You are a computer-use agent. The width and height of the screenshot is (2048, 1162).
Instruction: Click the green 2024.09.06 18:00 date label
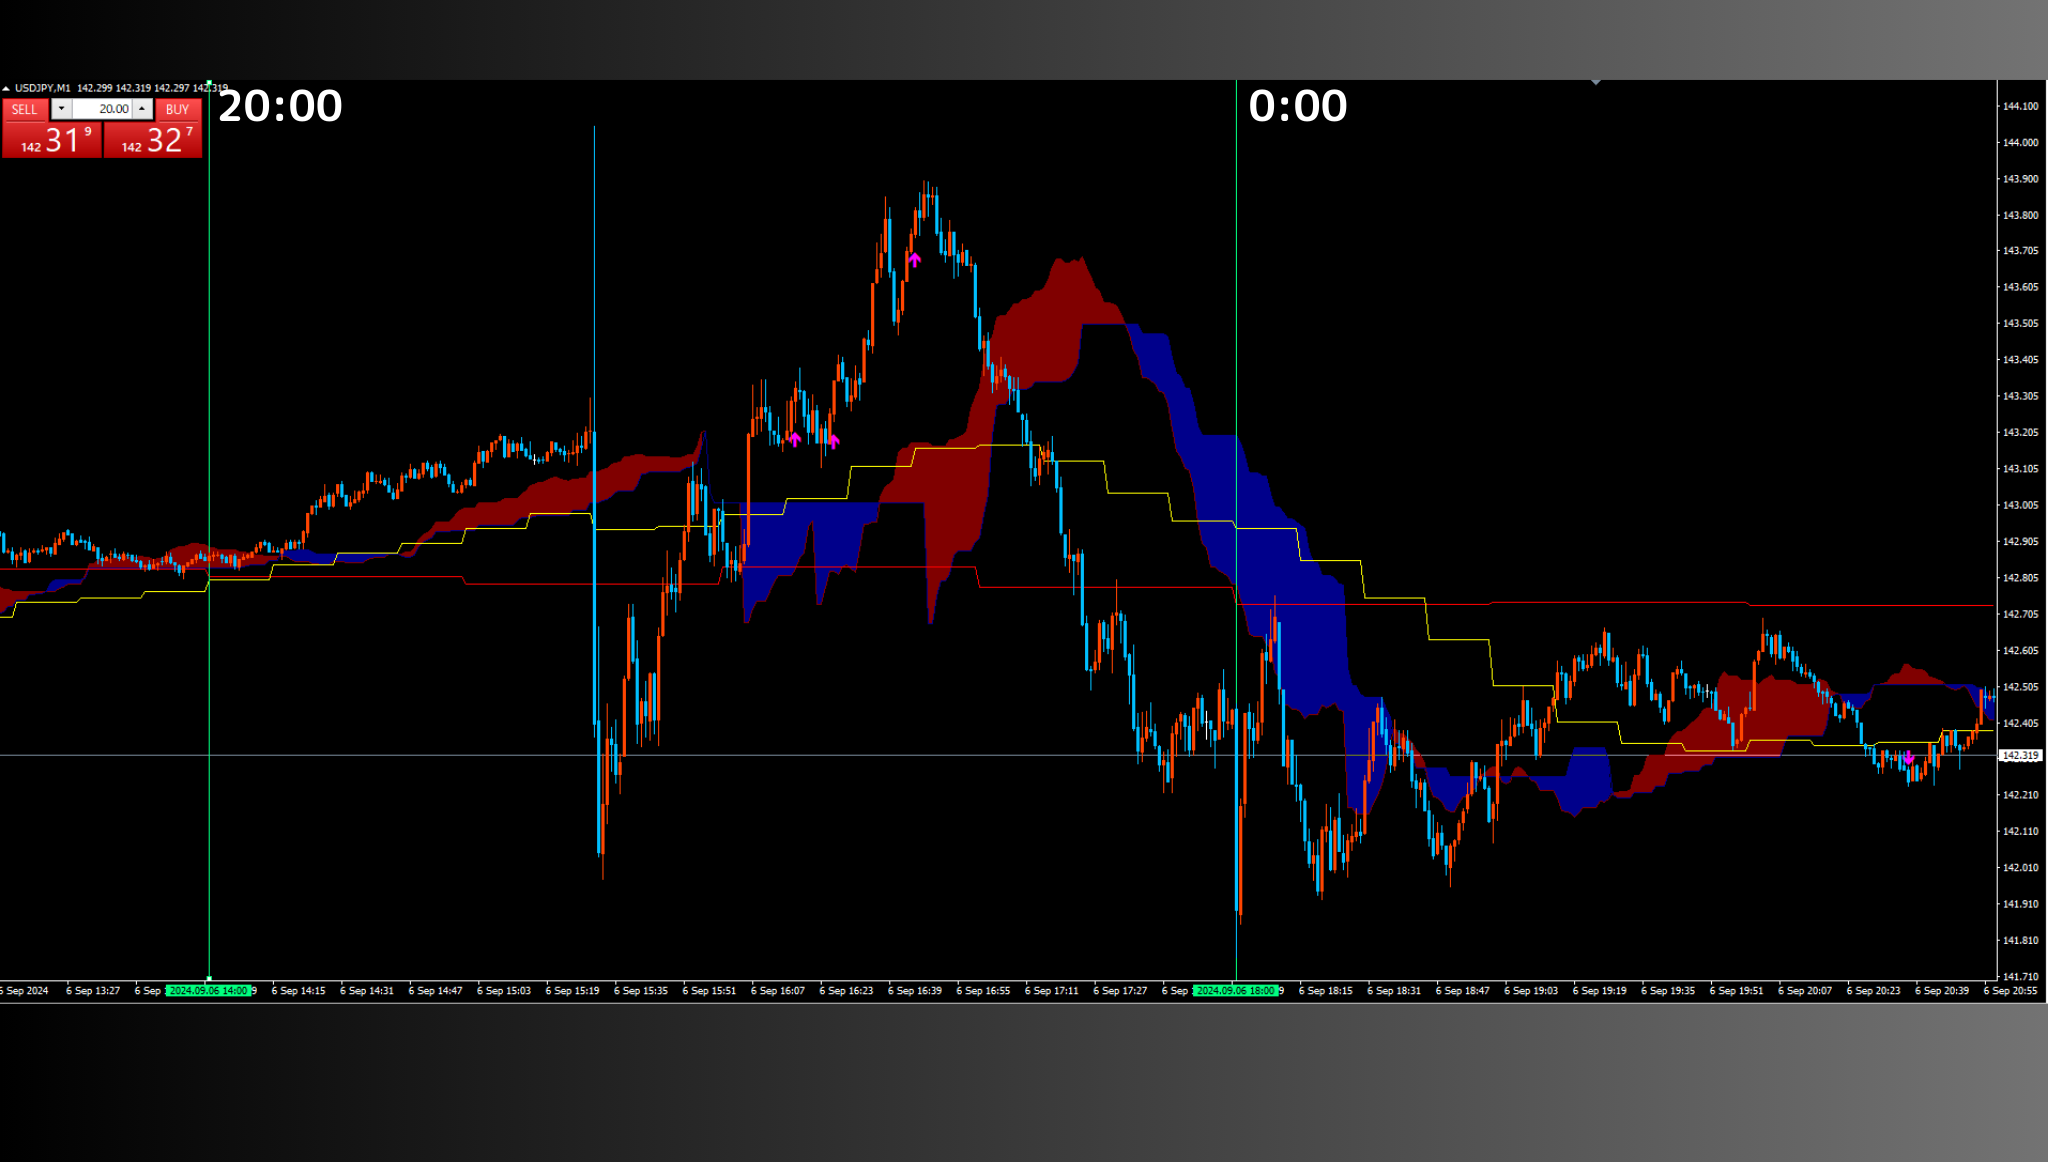(1236, 991)
